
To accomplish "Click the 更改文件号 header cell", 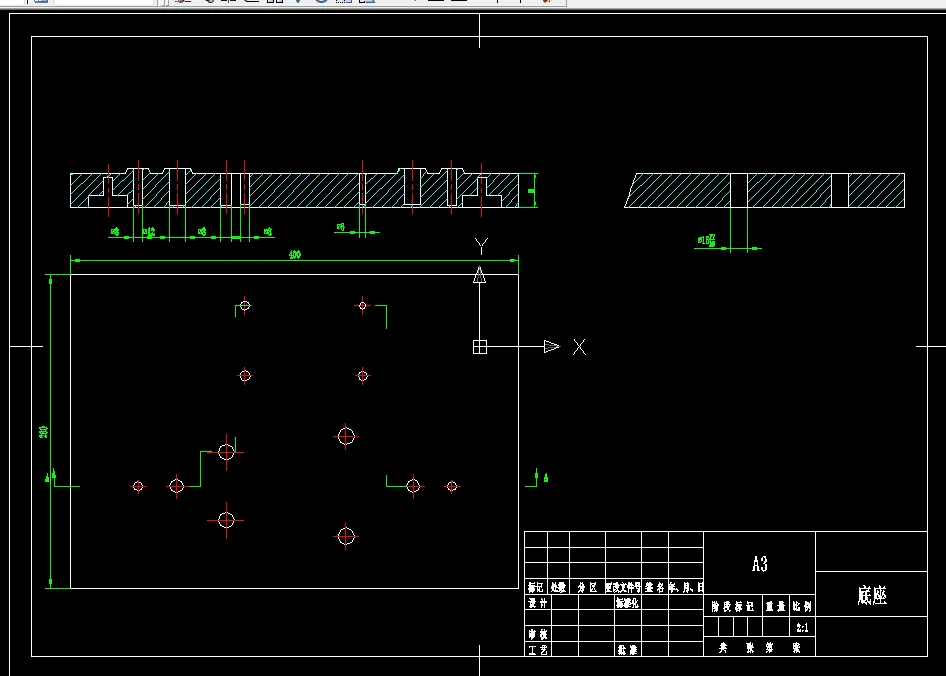I will click(623, 587).
